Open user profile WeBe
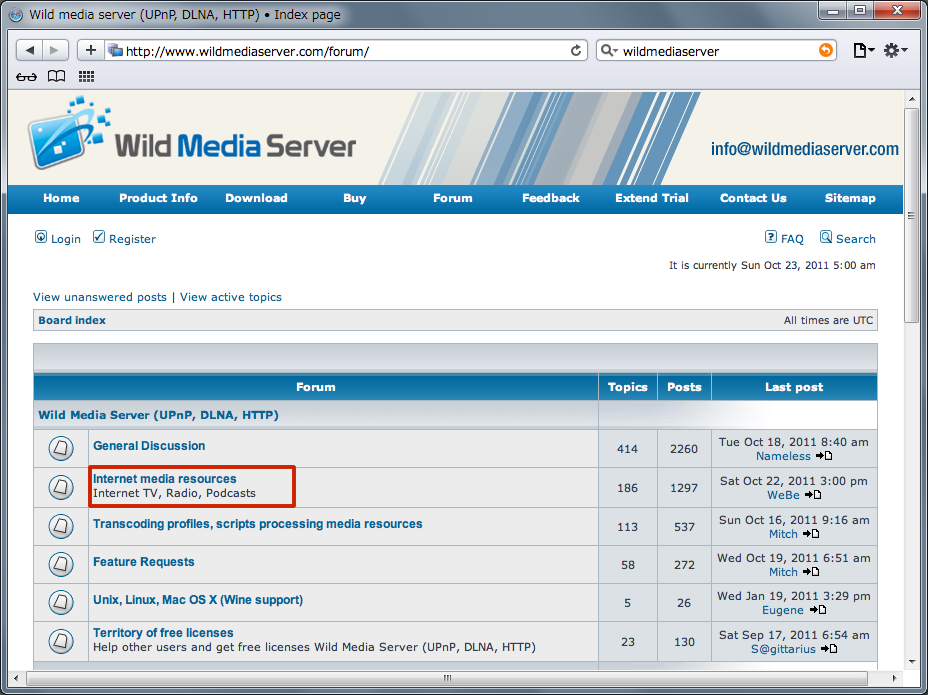The height and width of the screenshot is (695, 928). point(783,495)
